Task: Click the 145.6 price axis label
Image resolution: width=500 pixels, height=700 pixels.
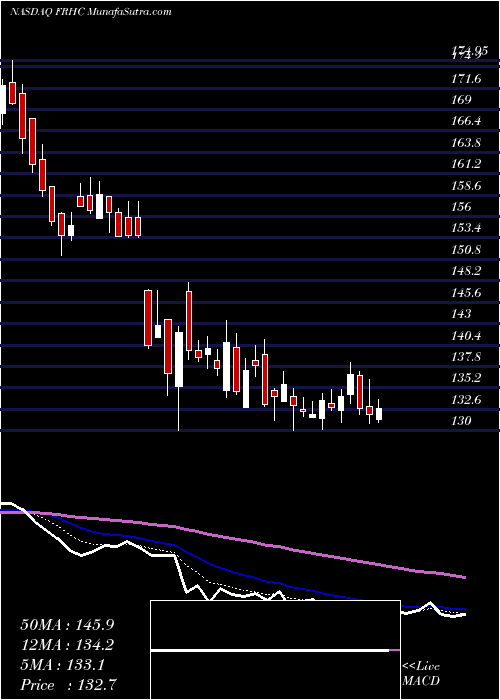Action: (x=466, y=292)
